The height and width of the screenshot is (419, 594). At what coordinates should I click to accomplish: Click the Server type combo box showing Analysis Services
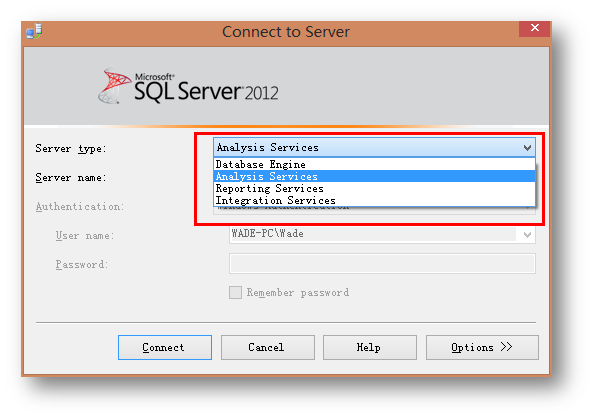[x=374, y=147]
